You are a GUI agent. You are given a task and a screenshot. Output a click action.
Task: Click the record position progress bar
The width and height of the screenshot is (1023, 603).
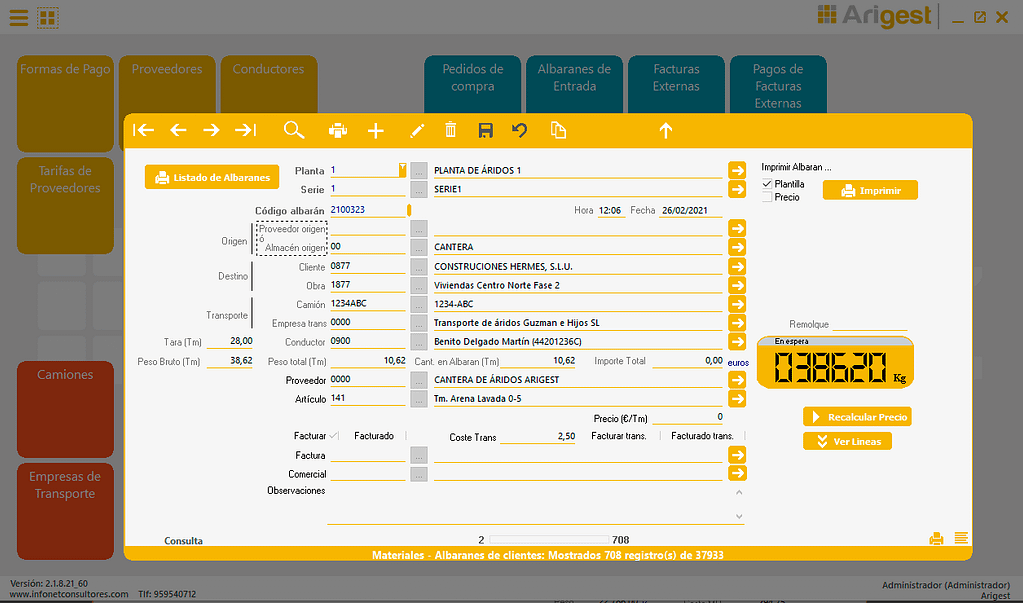point(549,540)
